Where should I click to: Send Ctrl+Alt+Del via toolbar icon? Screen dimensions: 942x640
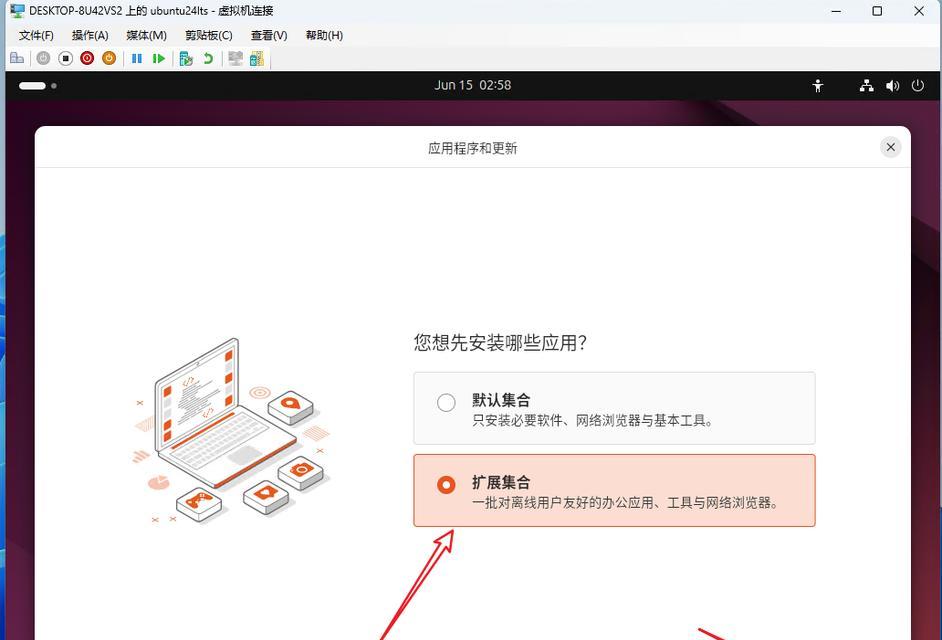pos(17,58)
